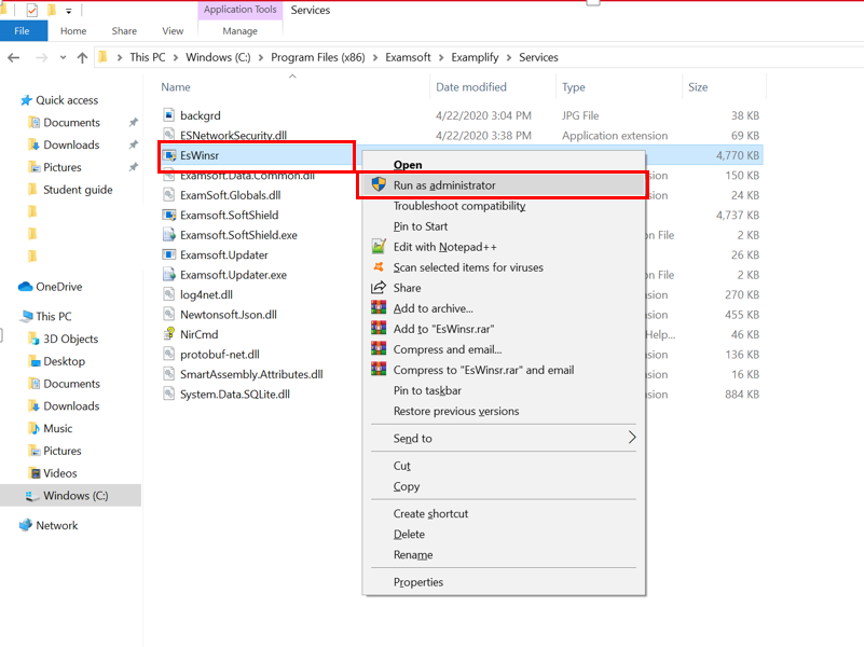Choose Pin to Start

420,227
